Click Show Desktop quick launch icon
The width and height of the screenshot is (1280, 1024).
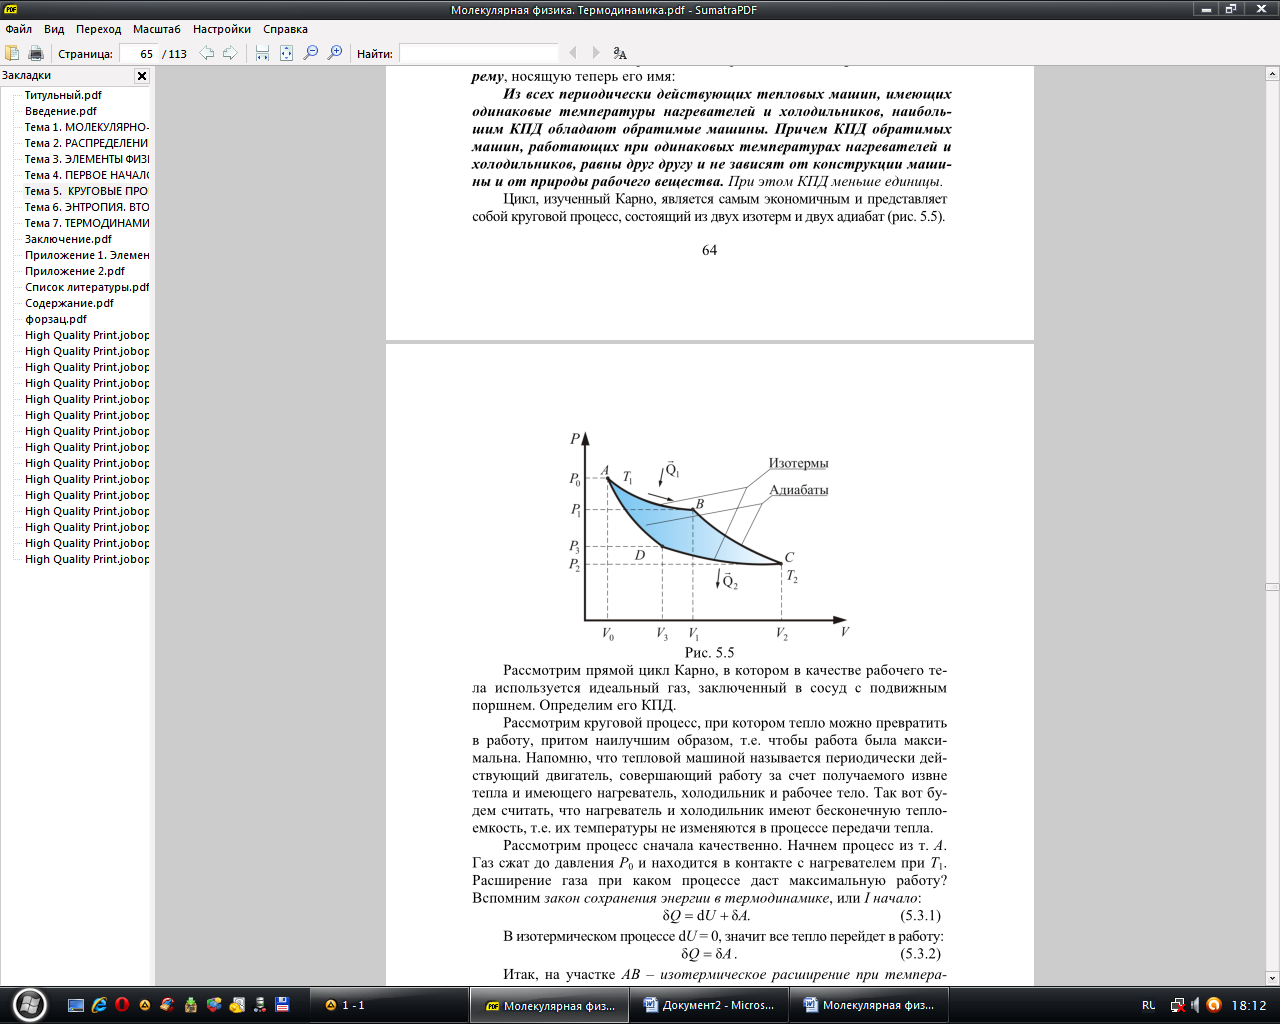tap(76, 1005)
